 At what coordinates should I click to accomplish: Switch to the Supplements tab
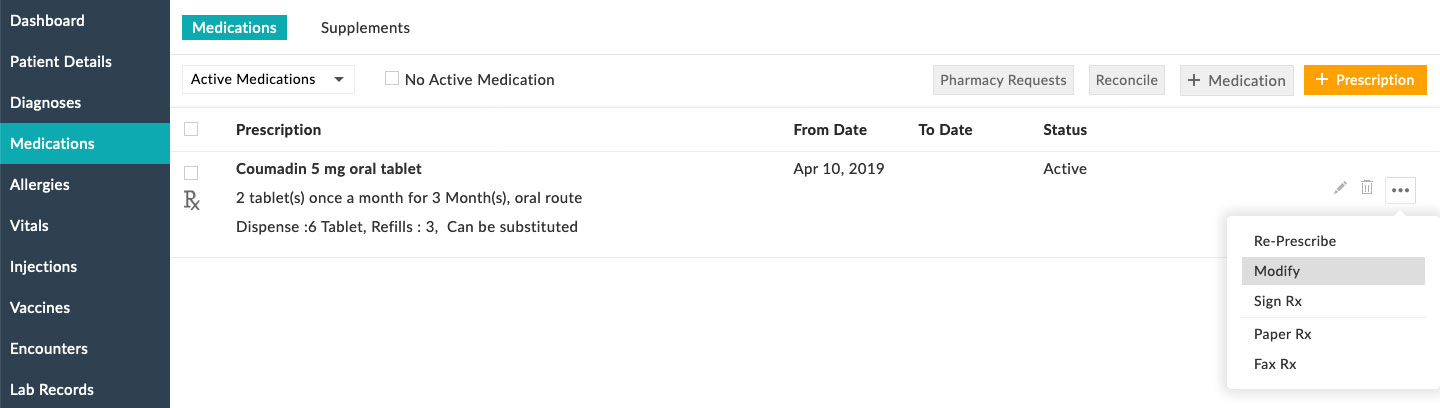pyautogui.click(x=365, y=28)
